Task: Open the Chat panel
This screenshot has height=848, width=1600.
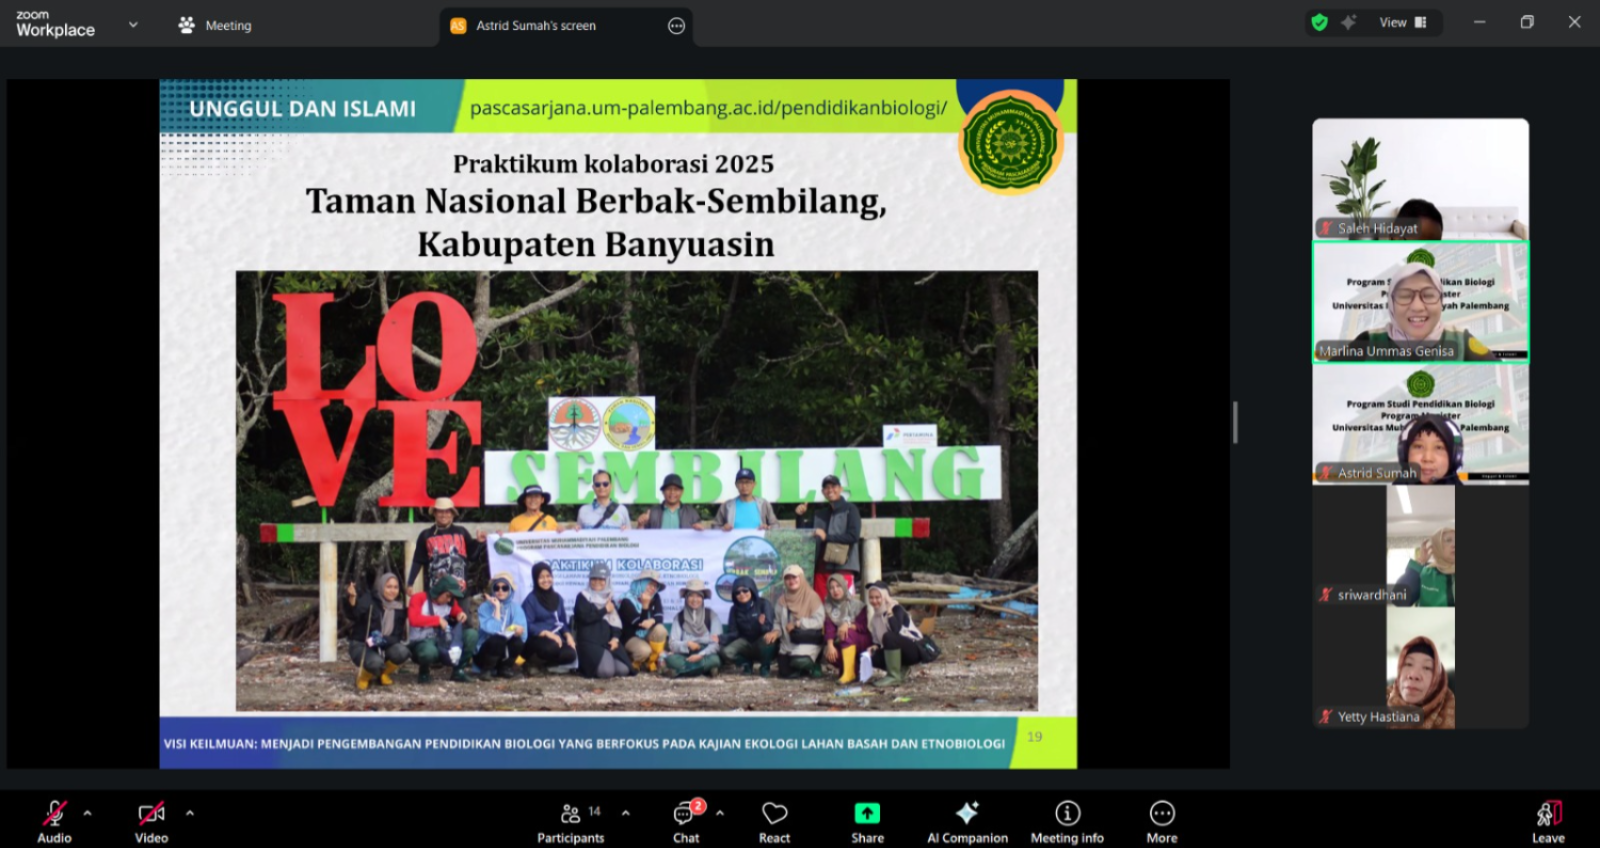Action: click(686, 821)
